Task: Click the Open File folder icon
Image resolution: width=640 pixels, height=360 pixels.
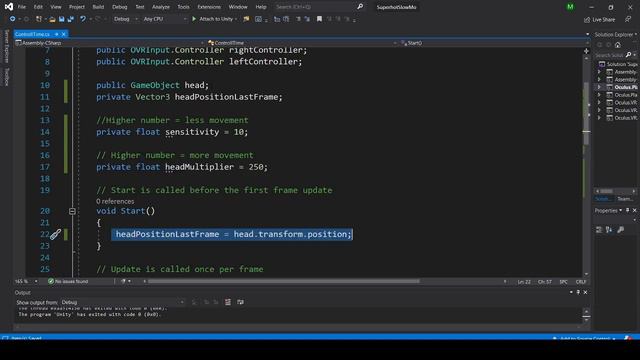Action: point(52,19)
